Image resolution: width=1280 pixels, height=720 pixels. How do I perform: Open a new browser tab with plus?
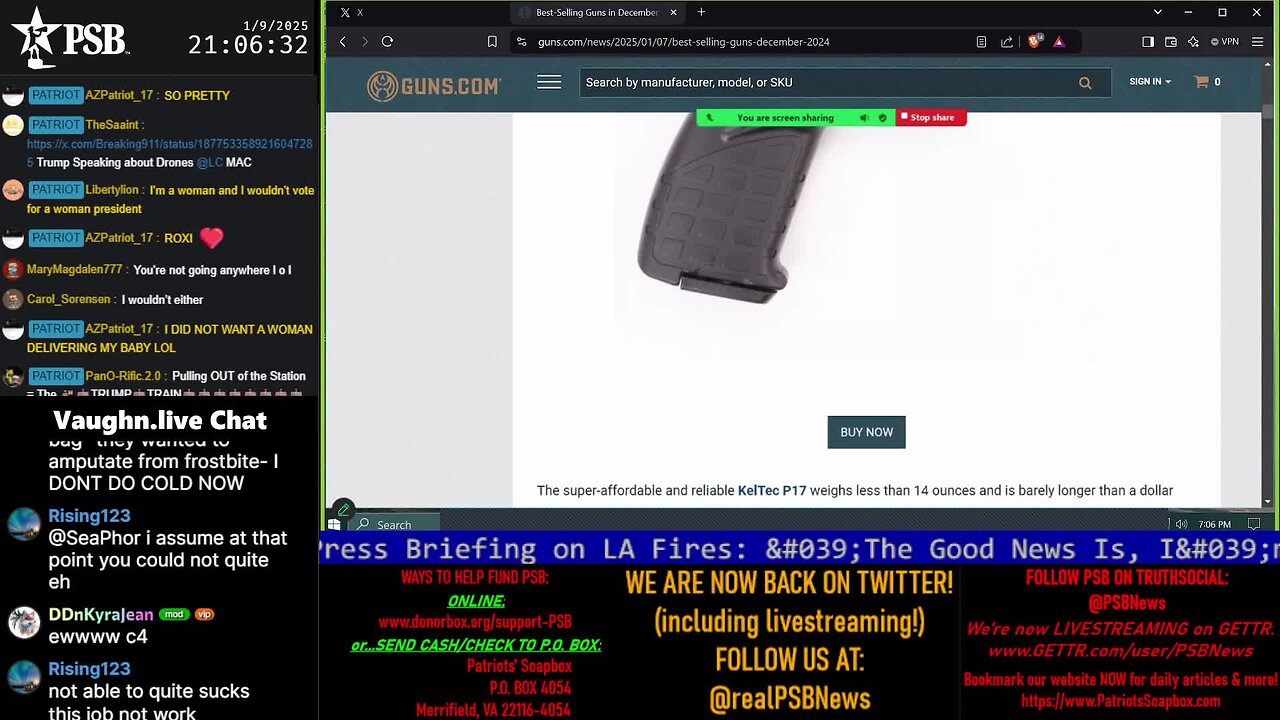tap(701, 12)
